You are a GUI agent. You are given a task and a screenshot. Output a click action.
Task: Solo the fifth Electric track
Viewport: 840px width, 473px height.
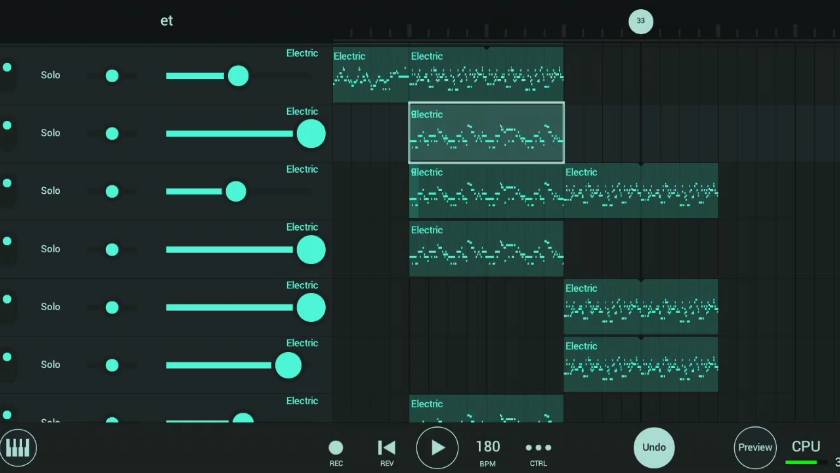(x=50, y=306)
